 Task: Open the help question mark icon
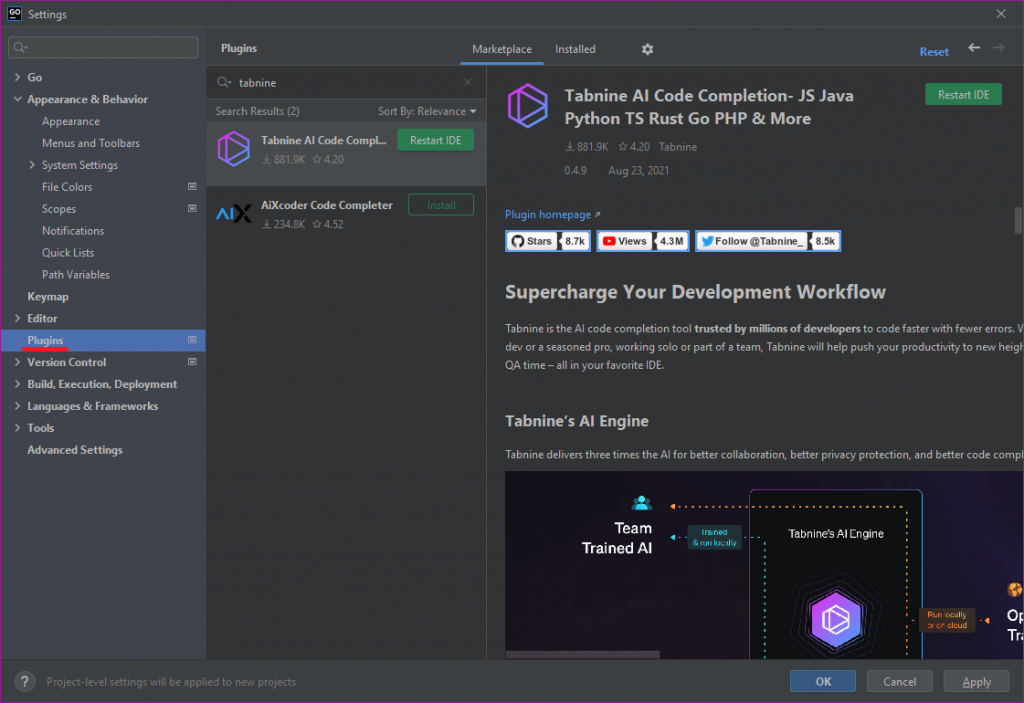(25, 681)
